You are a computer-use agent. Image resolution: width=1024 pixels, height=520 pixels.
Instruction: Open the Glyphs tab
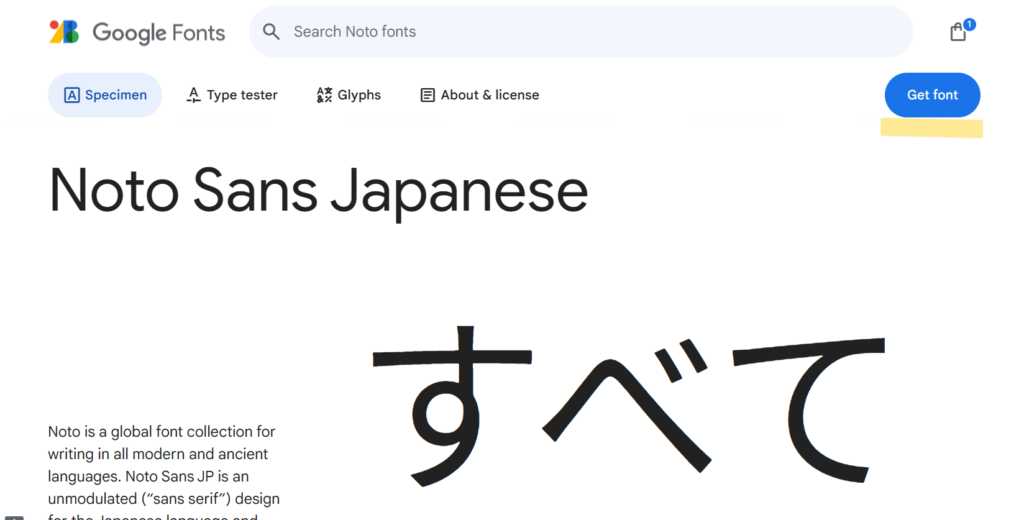(x=349, y=95)
